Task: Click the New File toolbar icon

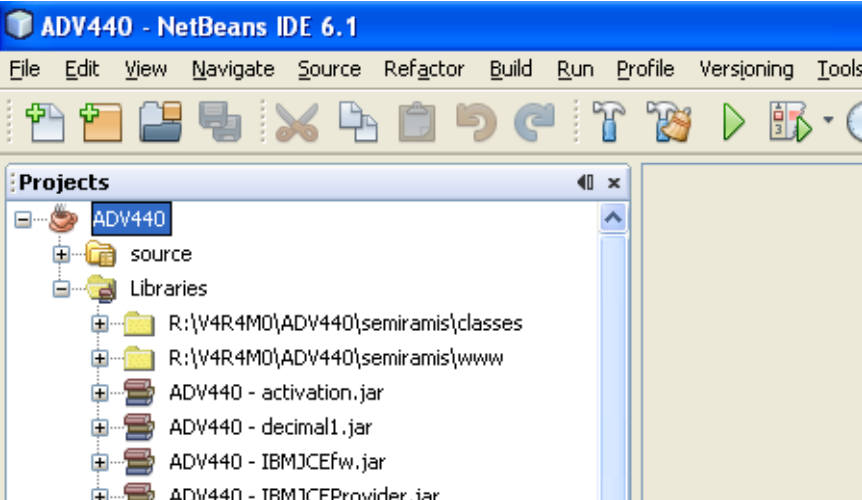Action: 43,123
